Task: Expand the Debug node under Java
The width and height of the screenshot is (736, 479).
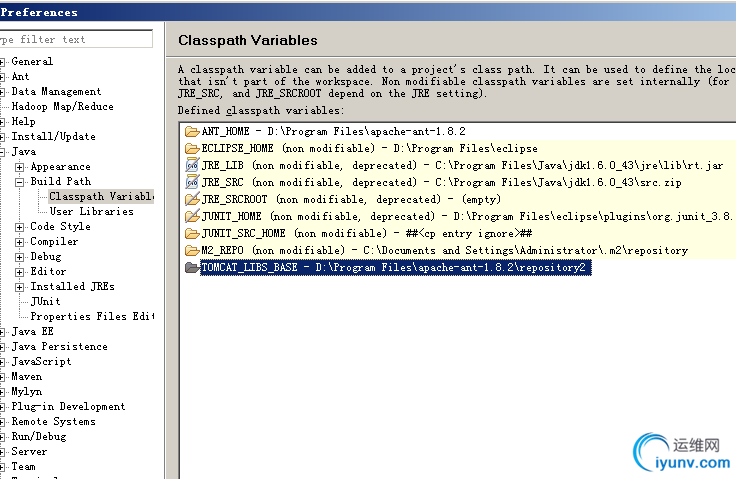Action: [x=19, y=257]
